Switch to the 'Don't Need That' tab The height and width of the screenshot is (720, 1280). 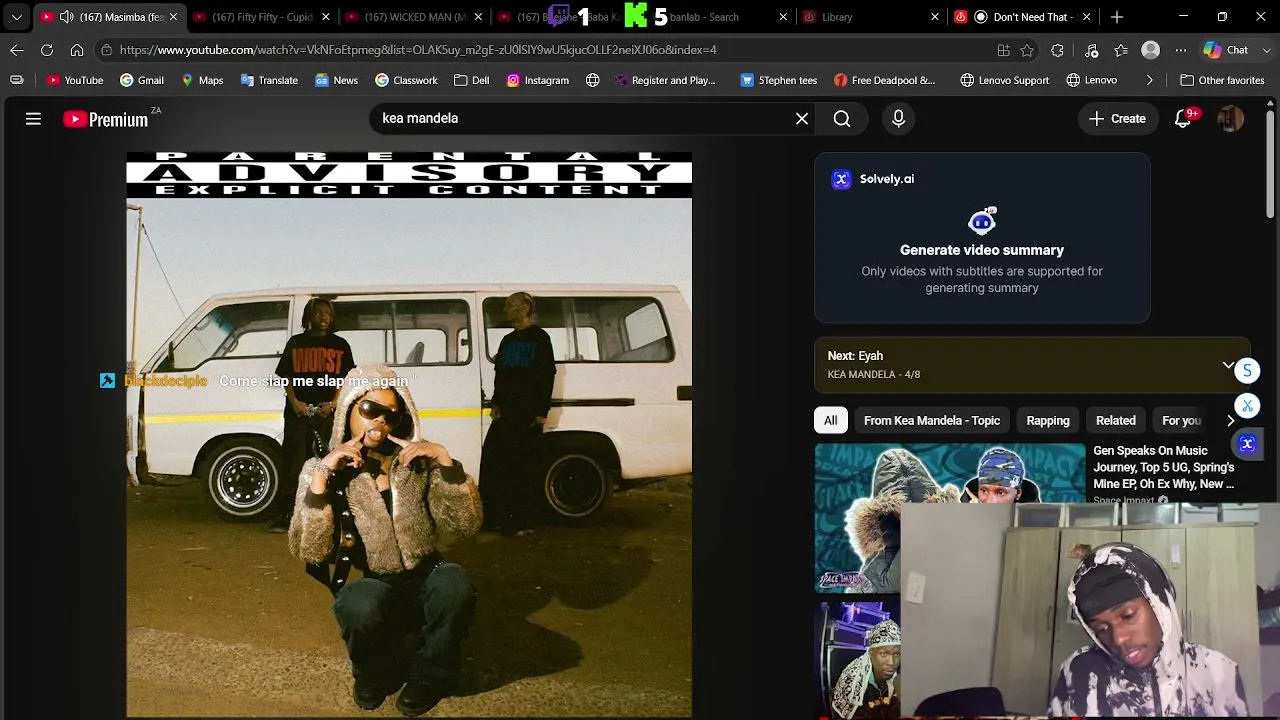[x=1023, y=17]
